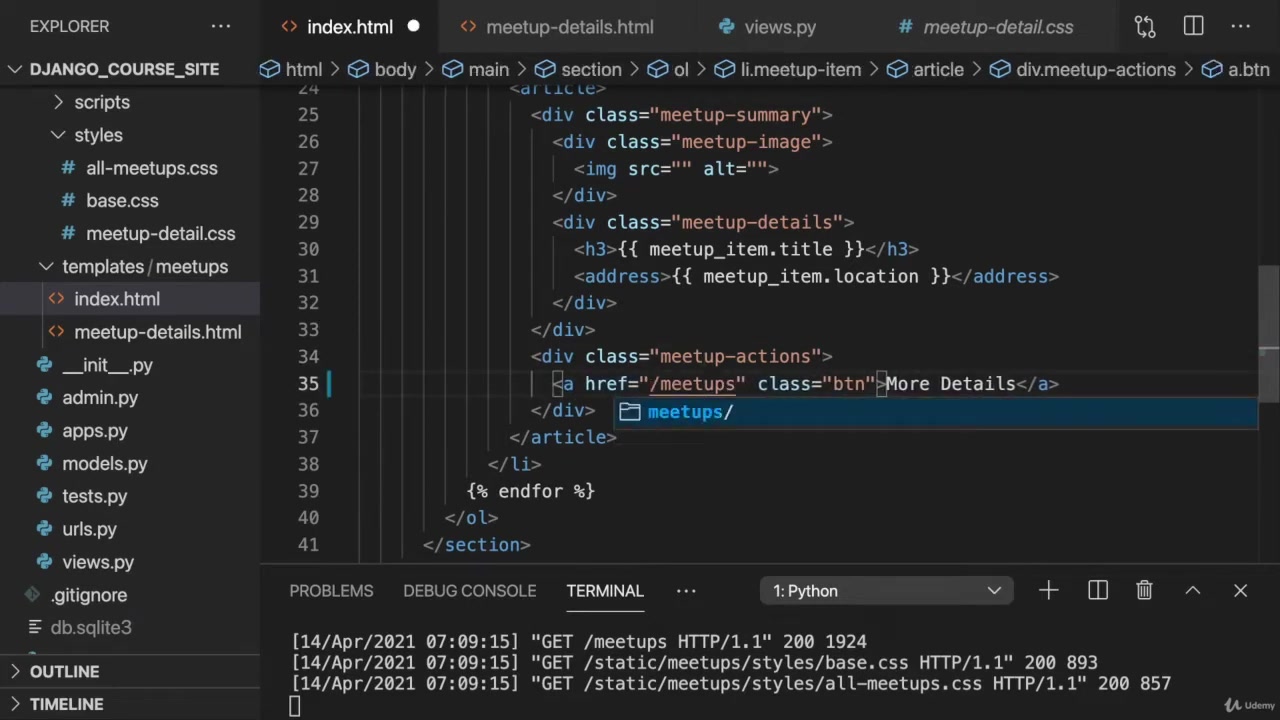The image size is (1280, 720).
Task: Open models.py in the file explorer
Action: point(104,464)
